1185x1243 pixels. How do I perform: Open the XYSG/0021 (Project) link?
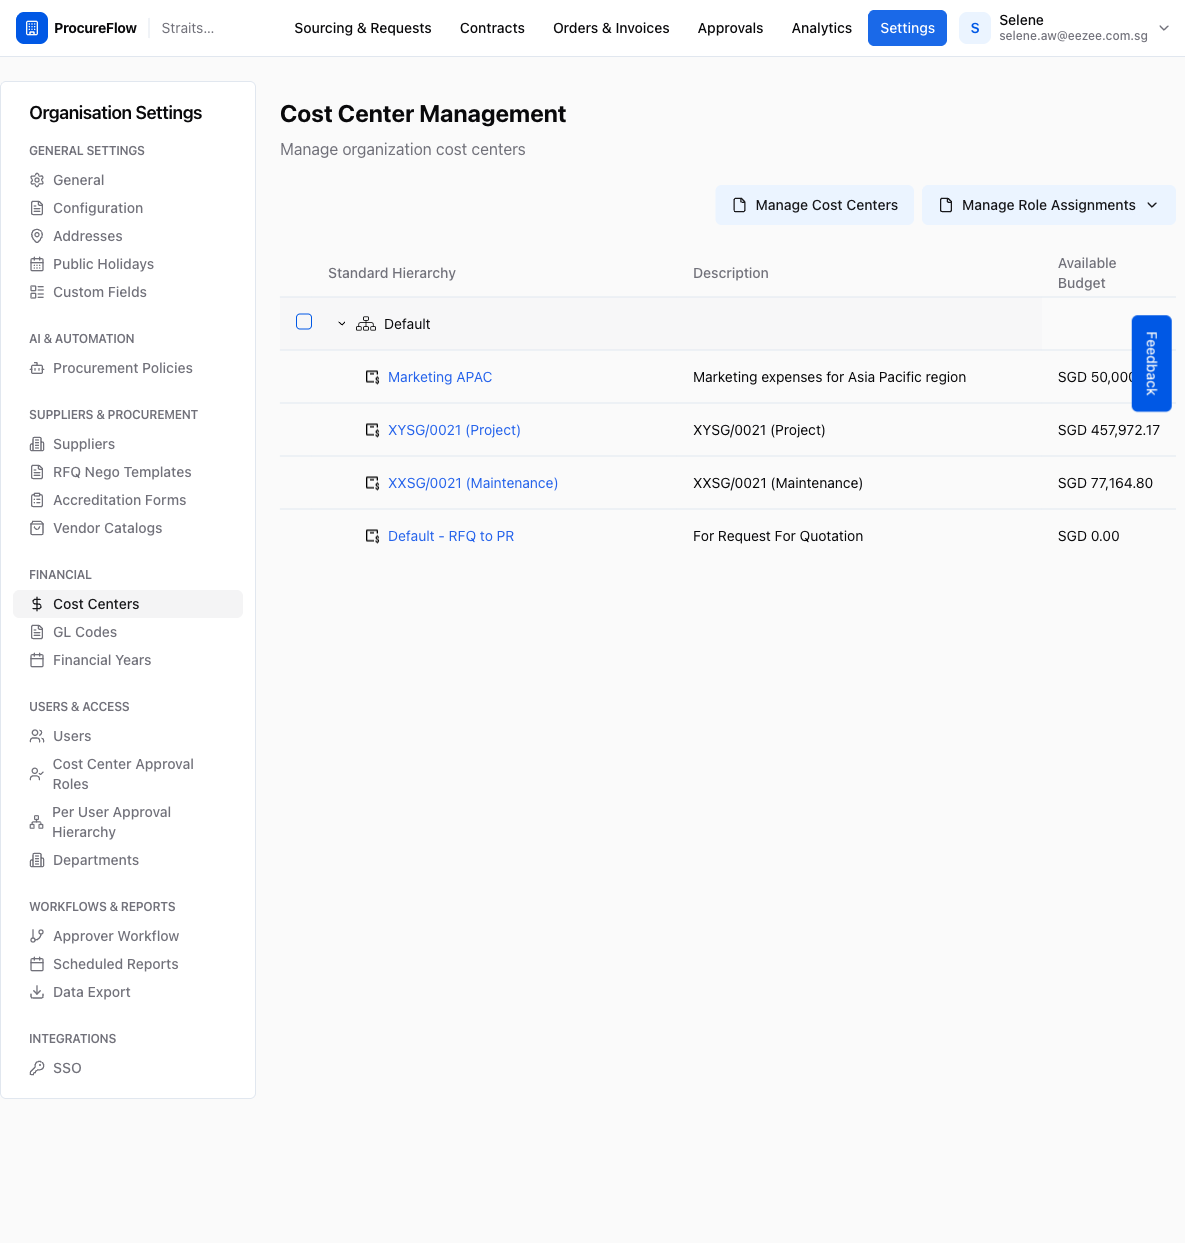[454, 430]
